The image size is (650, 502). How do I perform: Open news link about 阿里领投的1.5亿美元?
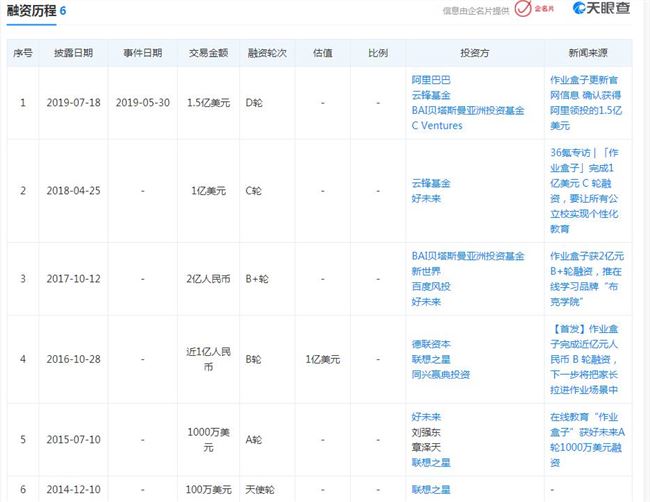pyautogui.click(x=586, y=102)
